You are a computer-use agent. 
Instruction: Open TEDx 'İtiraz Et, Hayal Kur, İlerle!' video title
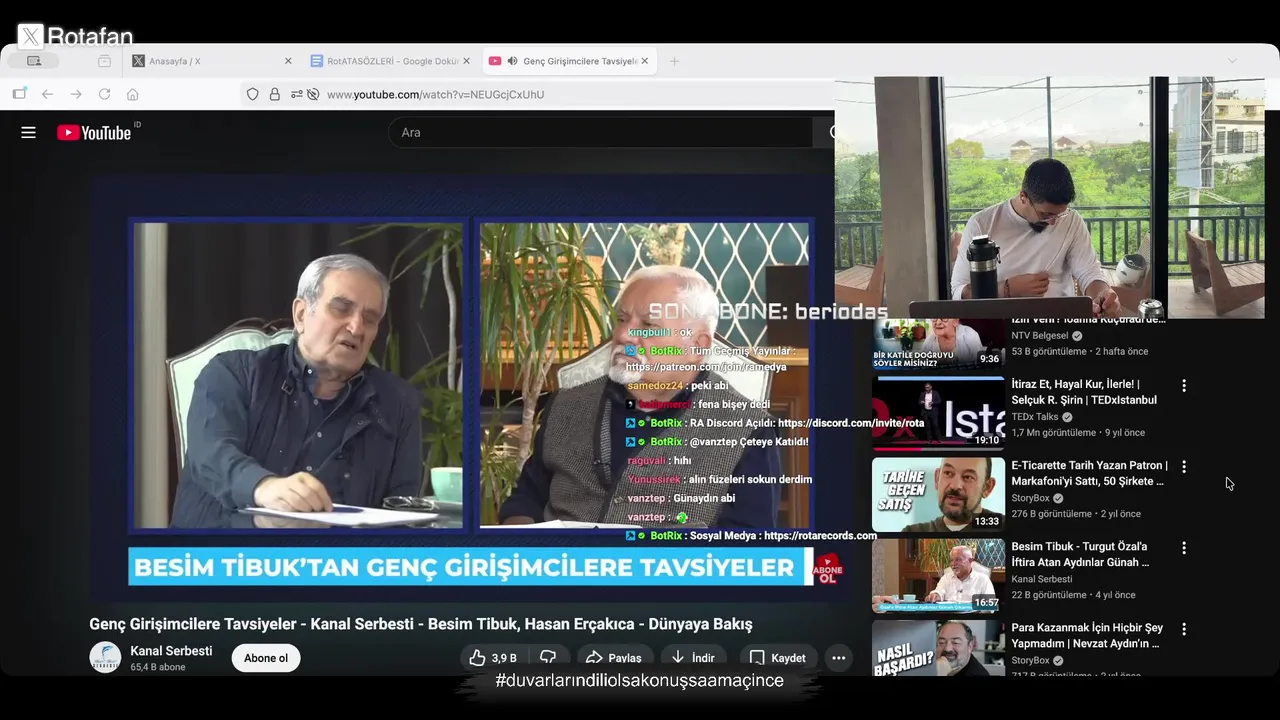[x=1084, y=392]
